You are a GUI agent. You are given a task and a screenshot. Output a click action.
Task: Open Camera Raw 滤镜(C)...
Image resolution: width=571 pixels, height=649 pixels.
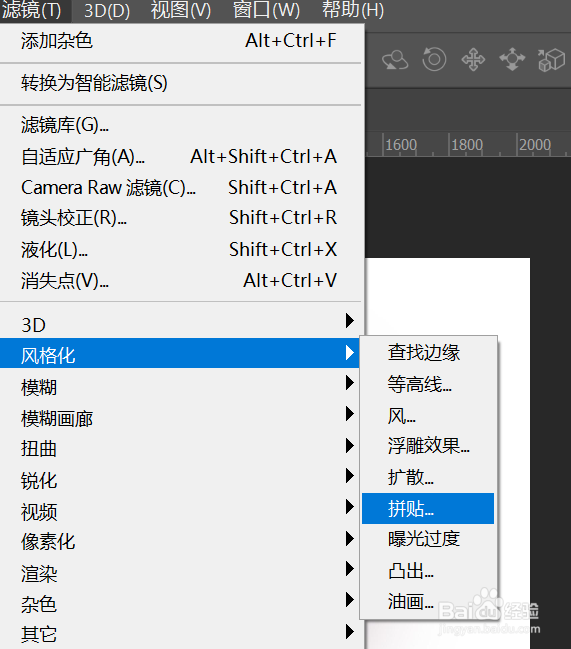[x=181, y=187]
